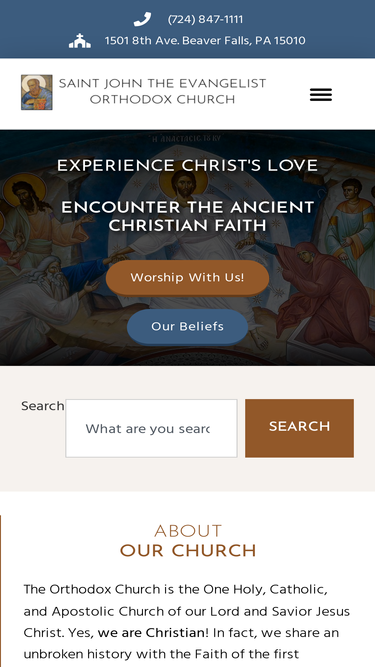Focus the 'What are you searching' field

[151, 428]
